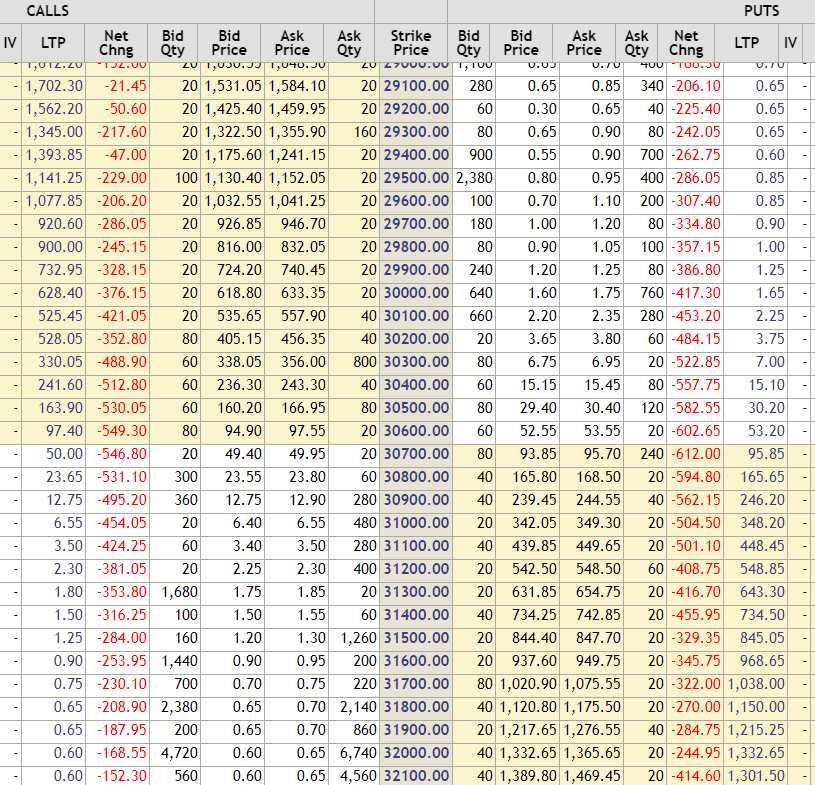Click the puts Ask Price column header
Screen dimensions: 815x785
click(x=584, y=43)
